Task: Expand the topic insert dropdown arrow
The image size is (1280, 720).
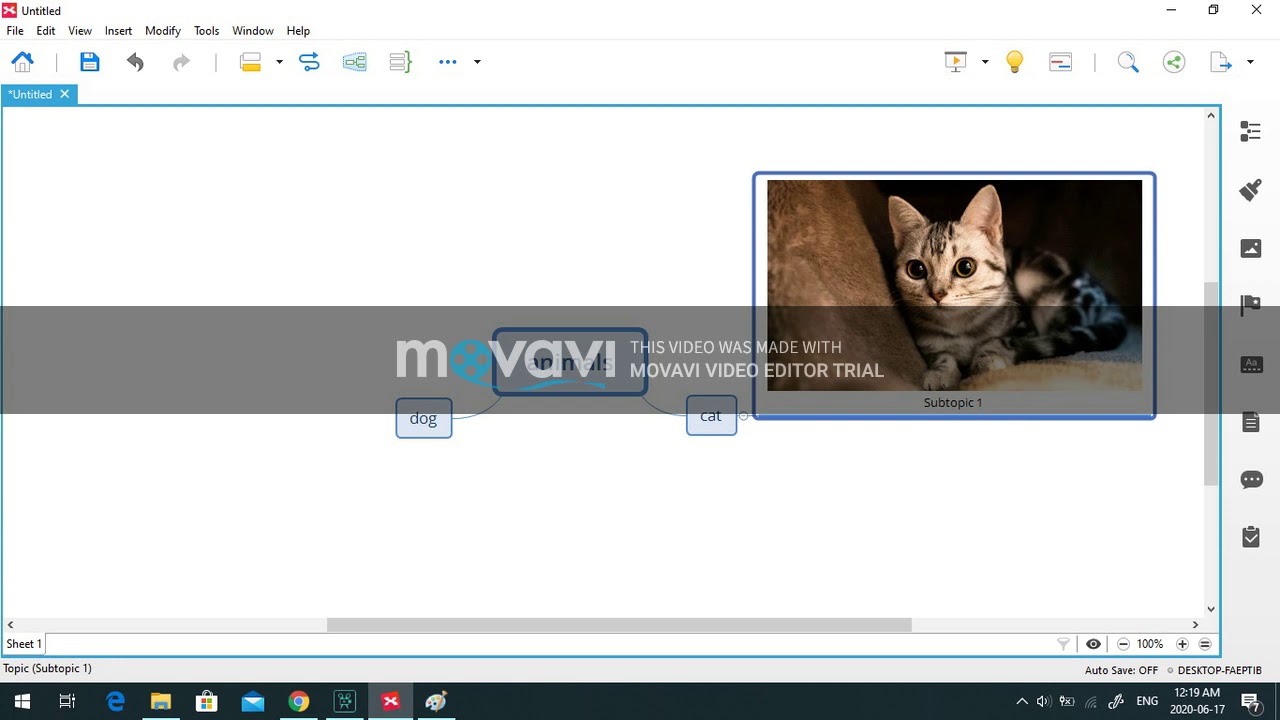Action: pyautogui.click(x=279, y=62)
